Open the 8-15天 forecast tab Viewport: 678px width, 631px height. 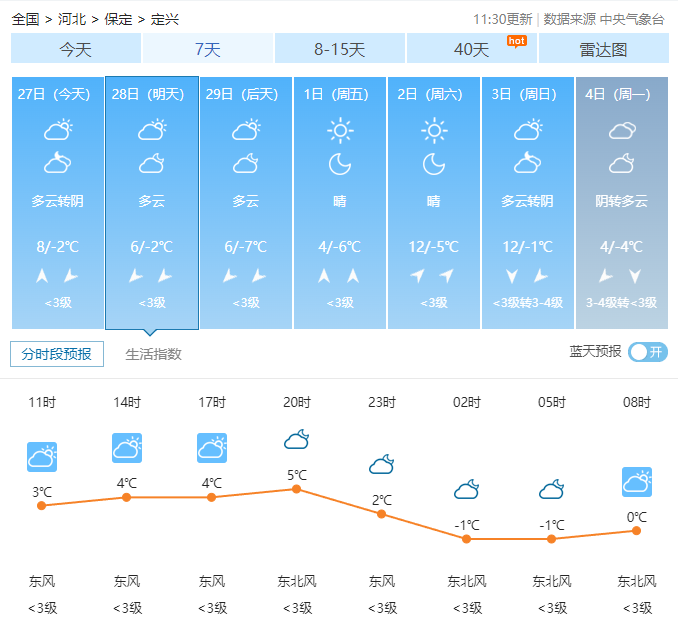(x=339, y=49)
